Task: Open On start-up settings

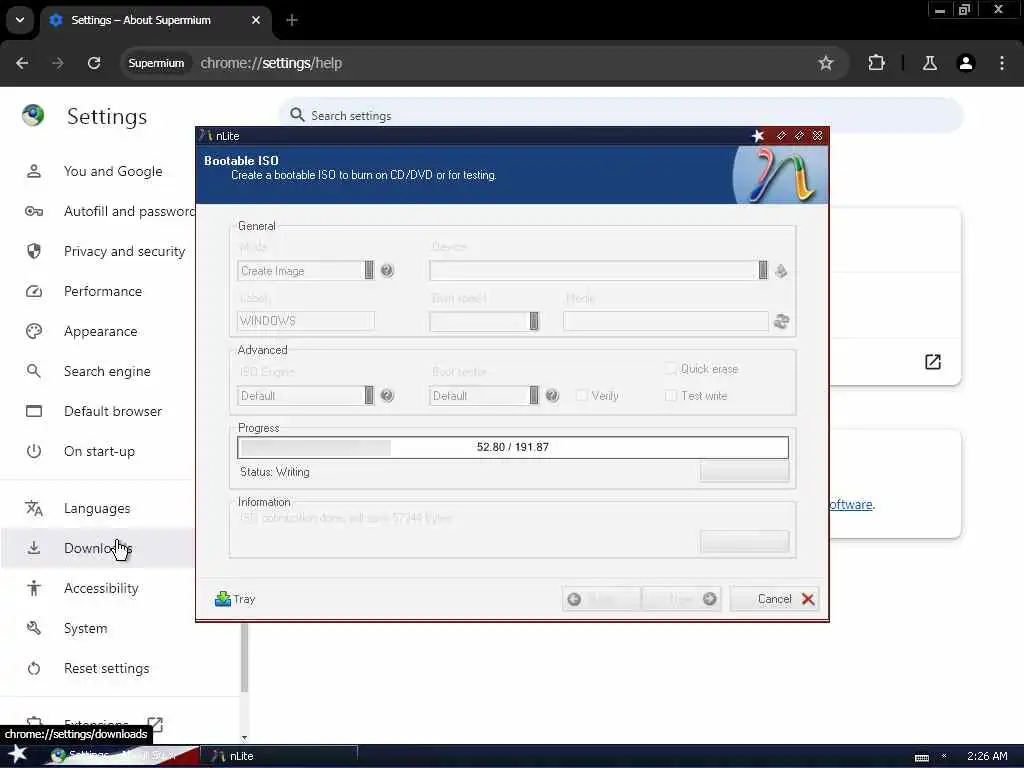Action: [98, 451]
